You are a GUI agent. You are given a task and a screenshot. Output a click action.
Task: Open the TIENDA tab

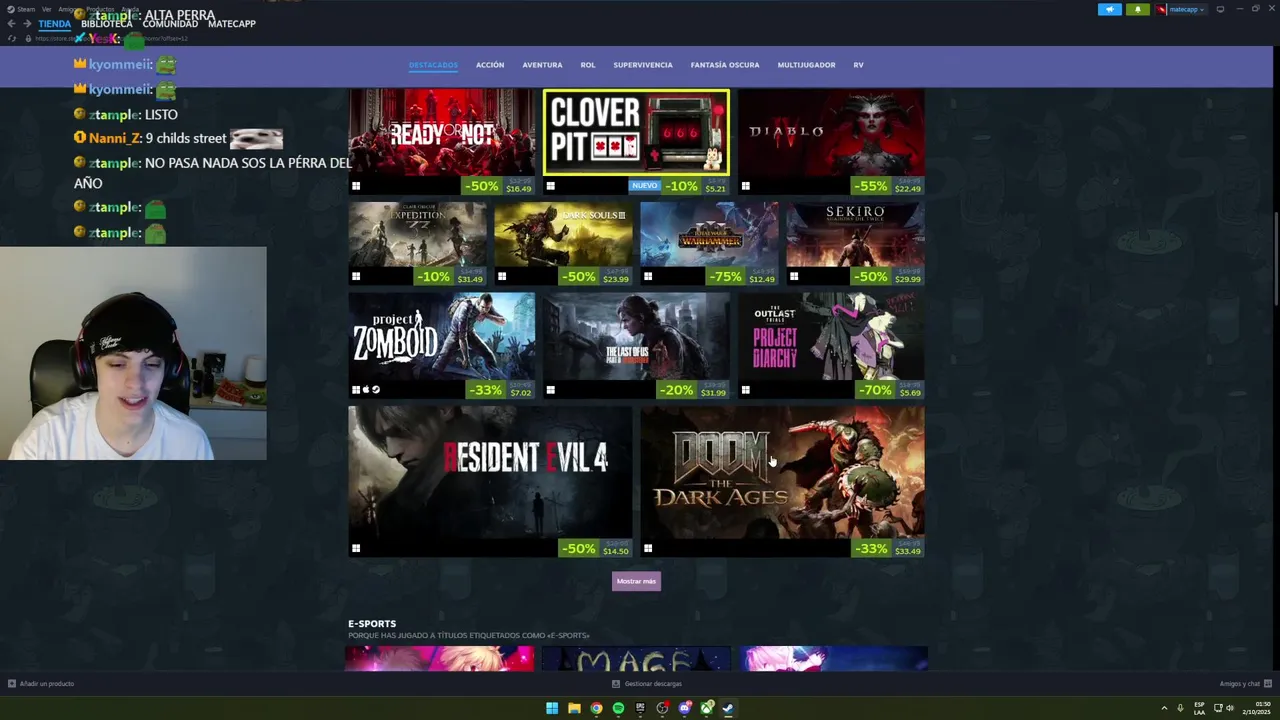55,24
